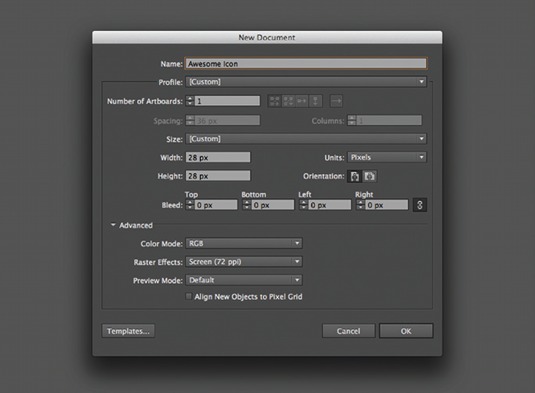Select the Grid by Column artboard arrangement icon
535x393 pixels.
[288, 101]
